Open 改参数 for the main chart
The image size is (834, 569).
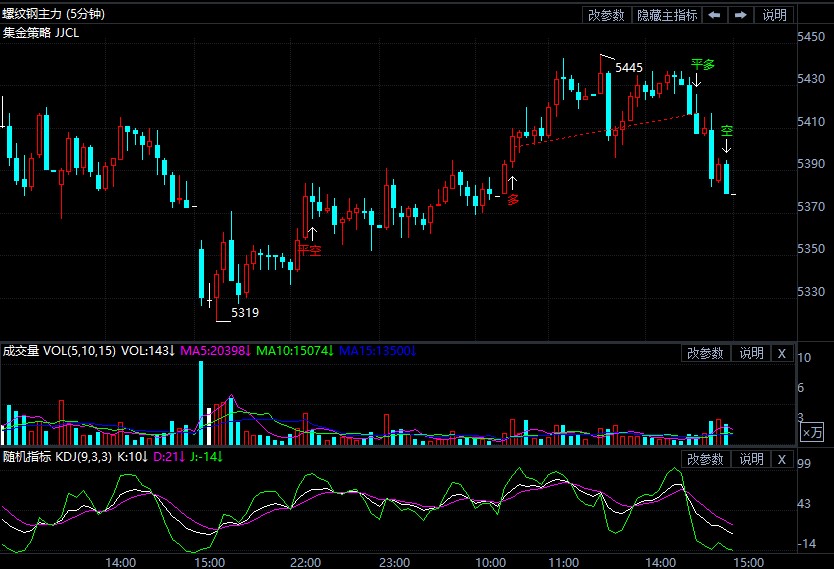tap(606, 15)
